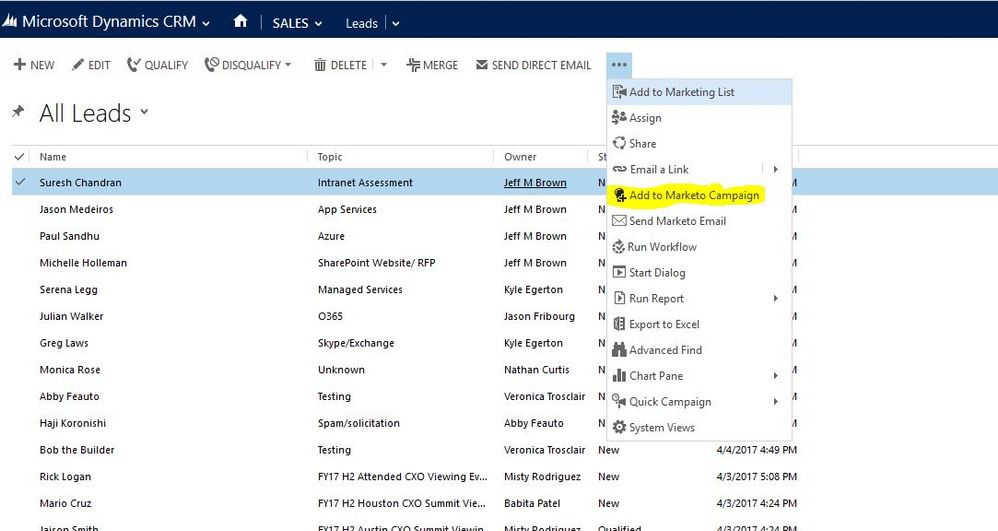The width and height of the screenshot is (998, 531).
Task: Select Export to Excel
Action: click(699, 324)
